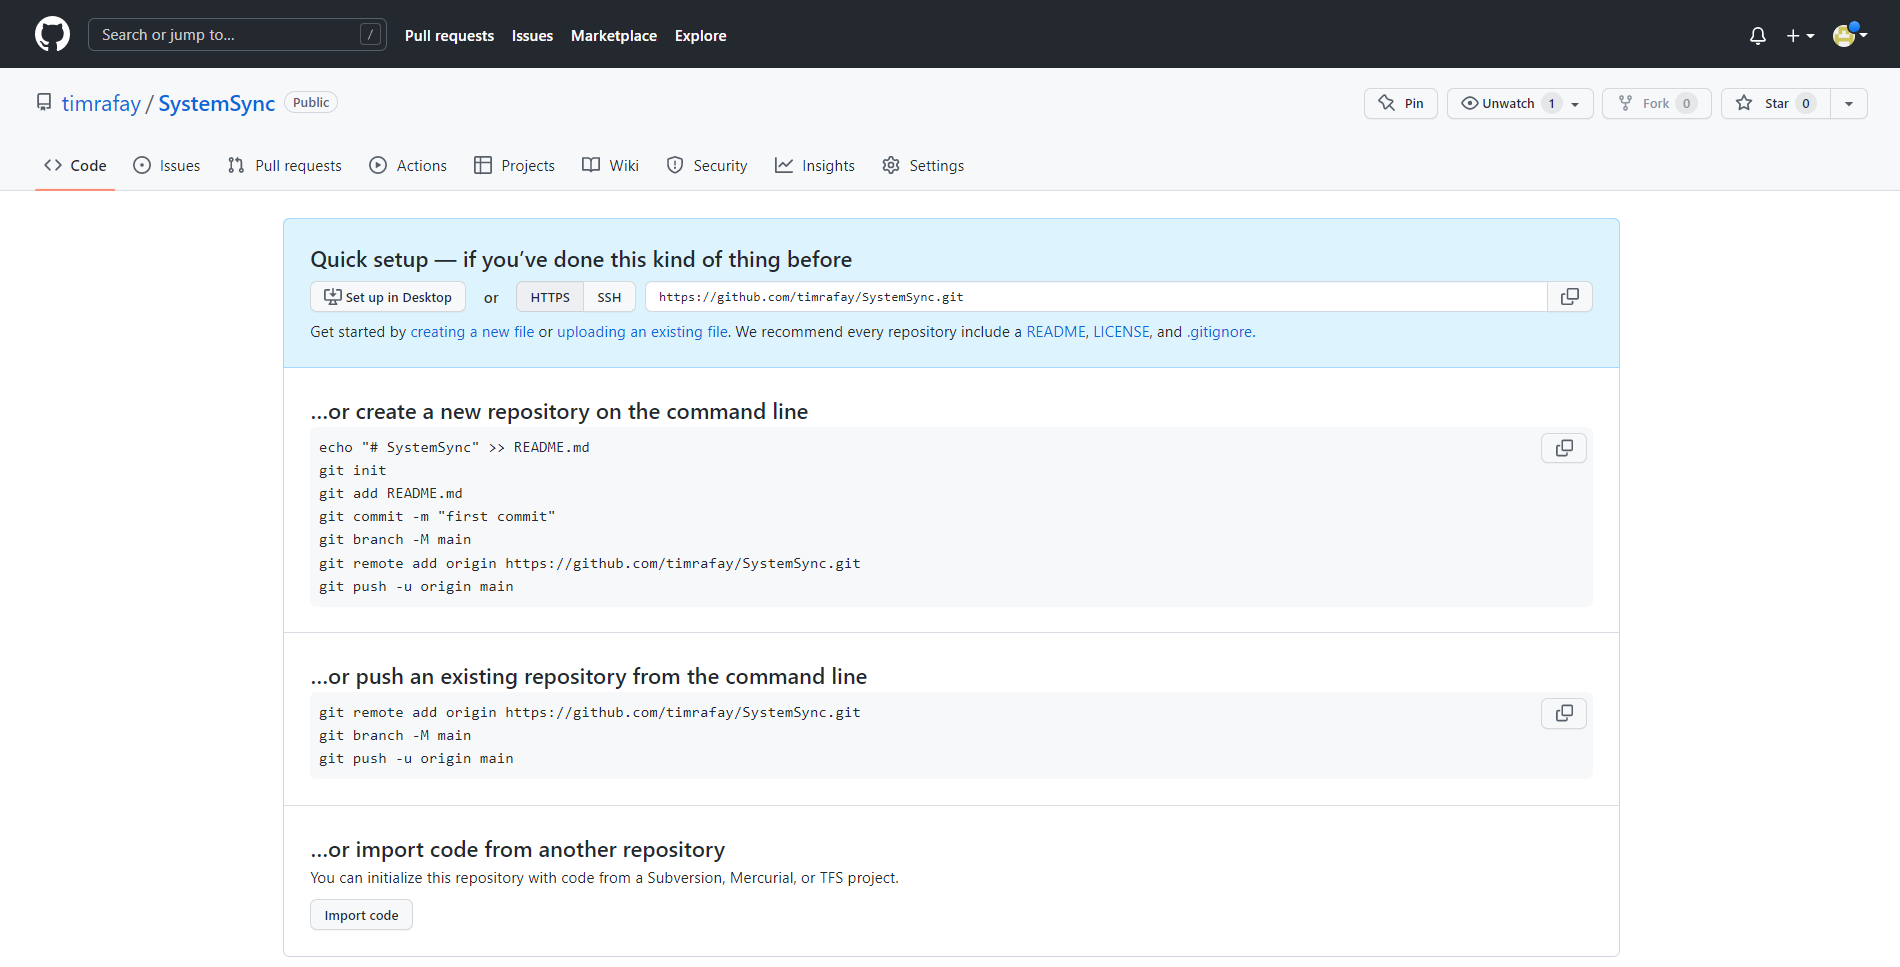Select the HTTPS clone option
1900x967 pixels.
[550, 297]
